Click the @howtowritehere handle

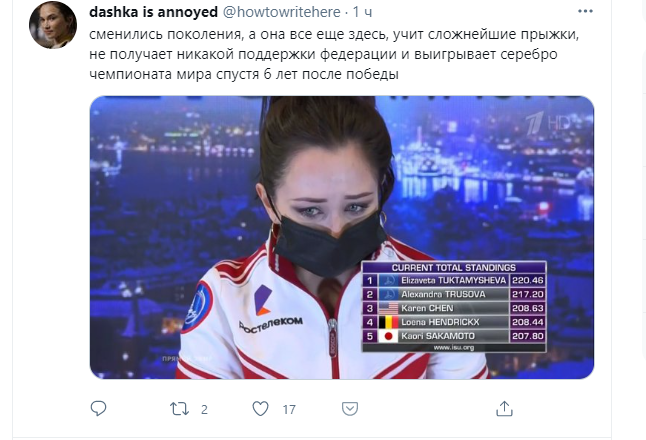(282, 12)
